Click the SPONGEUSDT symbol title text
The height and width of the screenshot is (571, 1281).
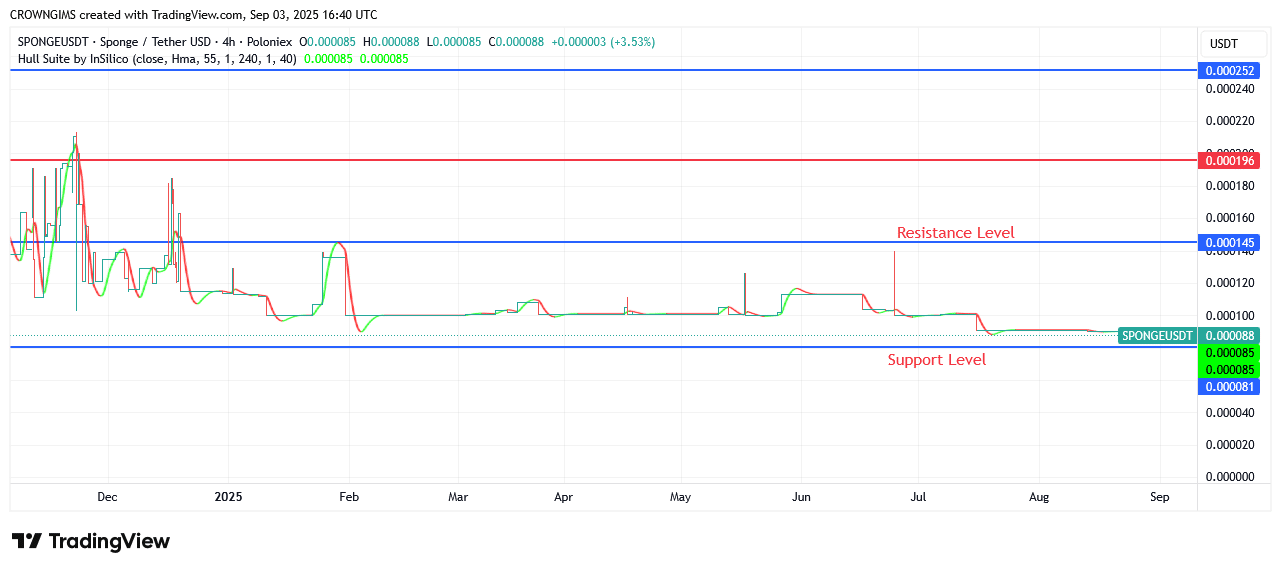(155, 42)
